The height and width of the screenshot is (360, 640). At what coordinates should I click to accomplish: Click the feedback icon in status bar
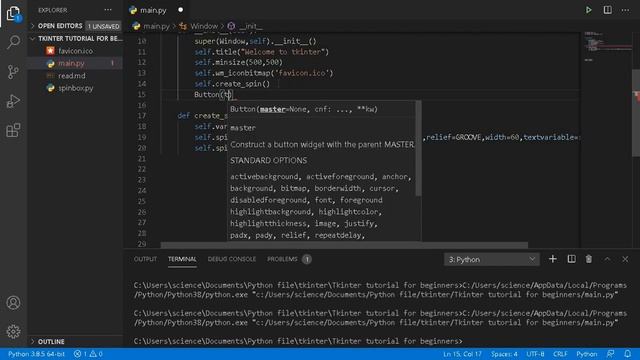pos(611,354)
